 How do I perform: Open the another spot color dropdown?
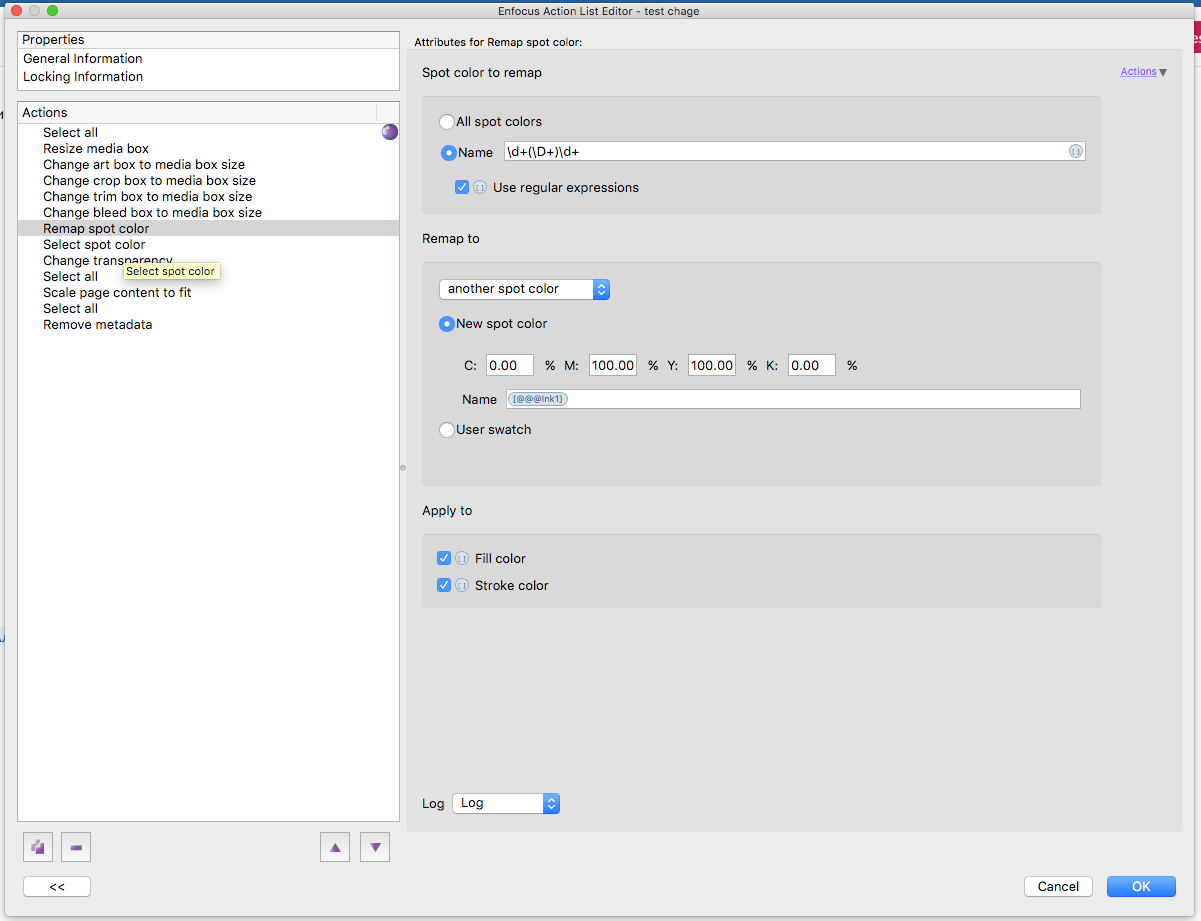[x=524, y=289]
